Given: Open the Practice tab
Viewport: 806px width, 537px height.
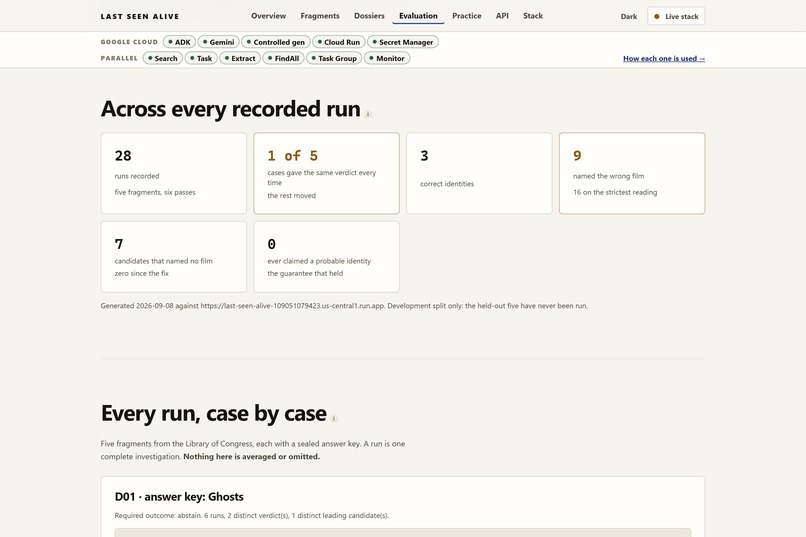Looking at the screenshot, I should 467,16.
